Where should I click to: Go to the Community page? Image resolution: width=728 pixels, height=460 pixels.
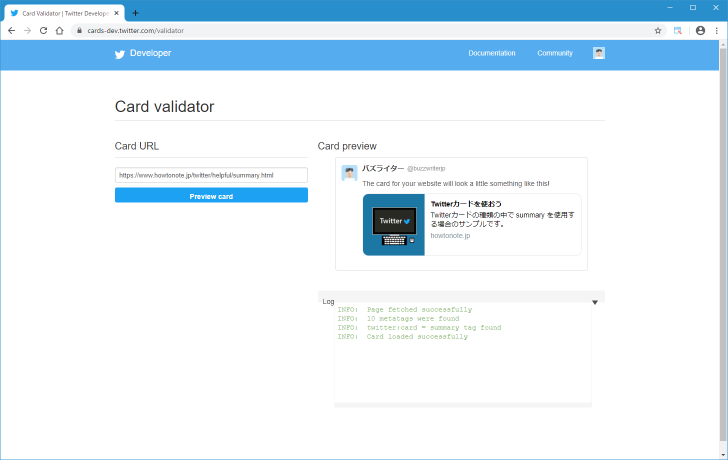(555, 53)
